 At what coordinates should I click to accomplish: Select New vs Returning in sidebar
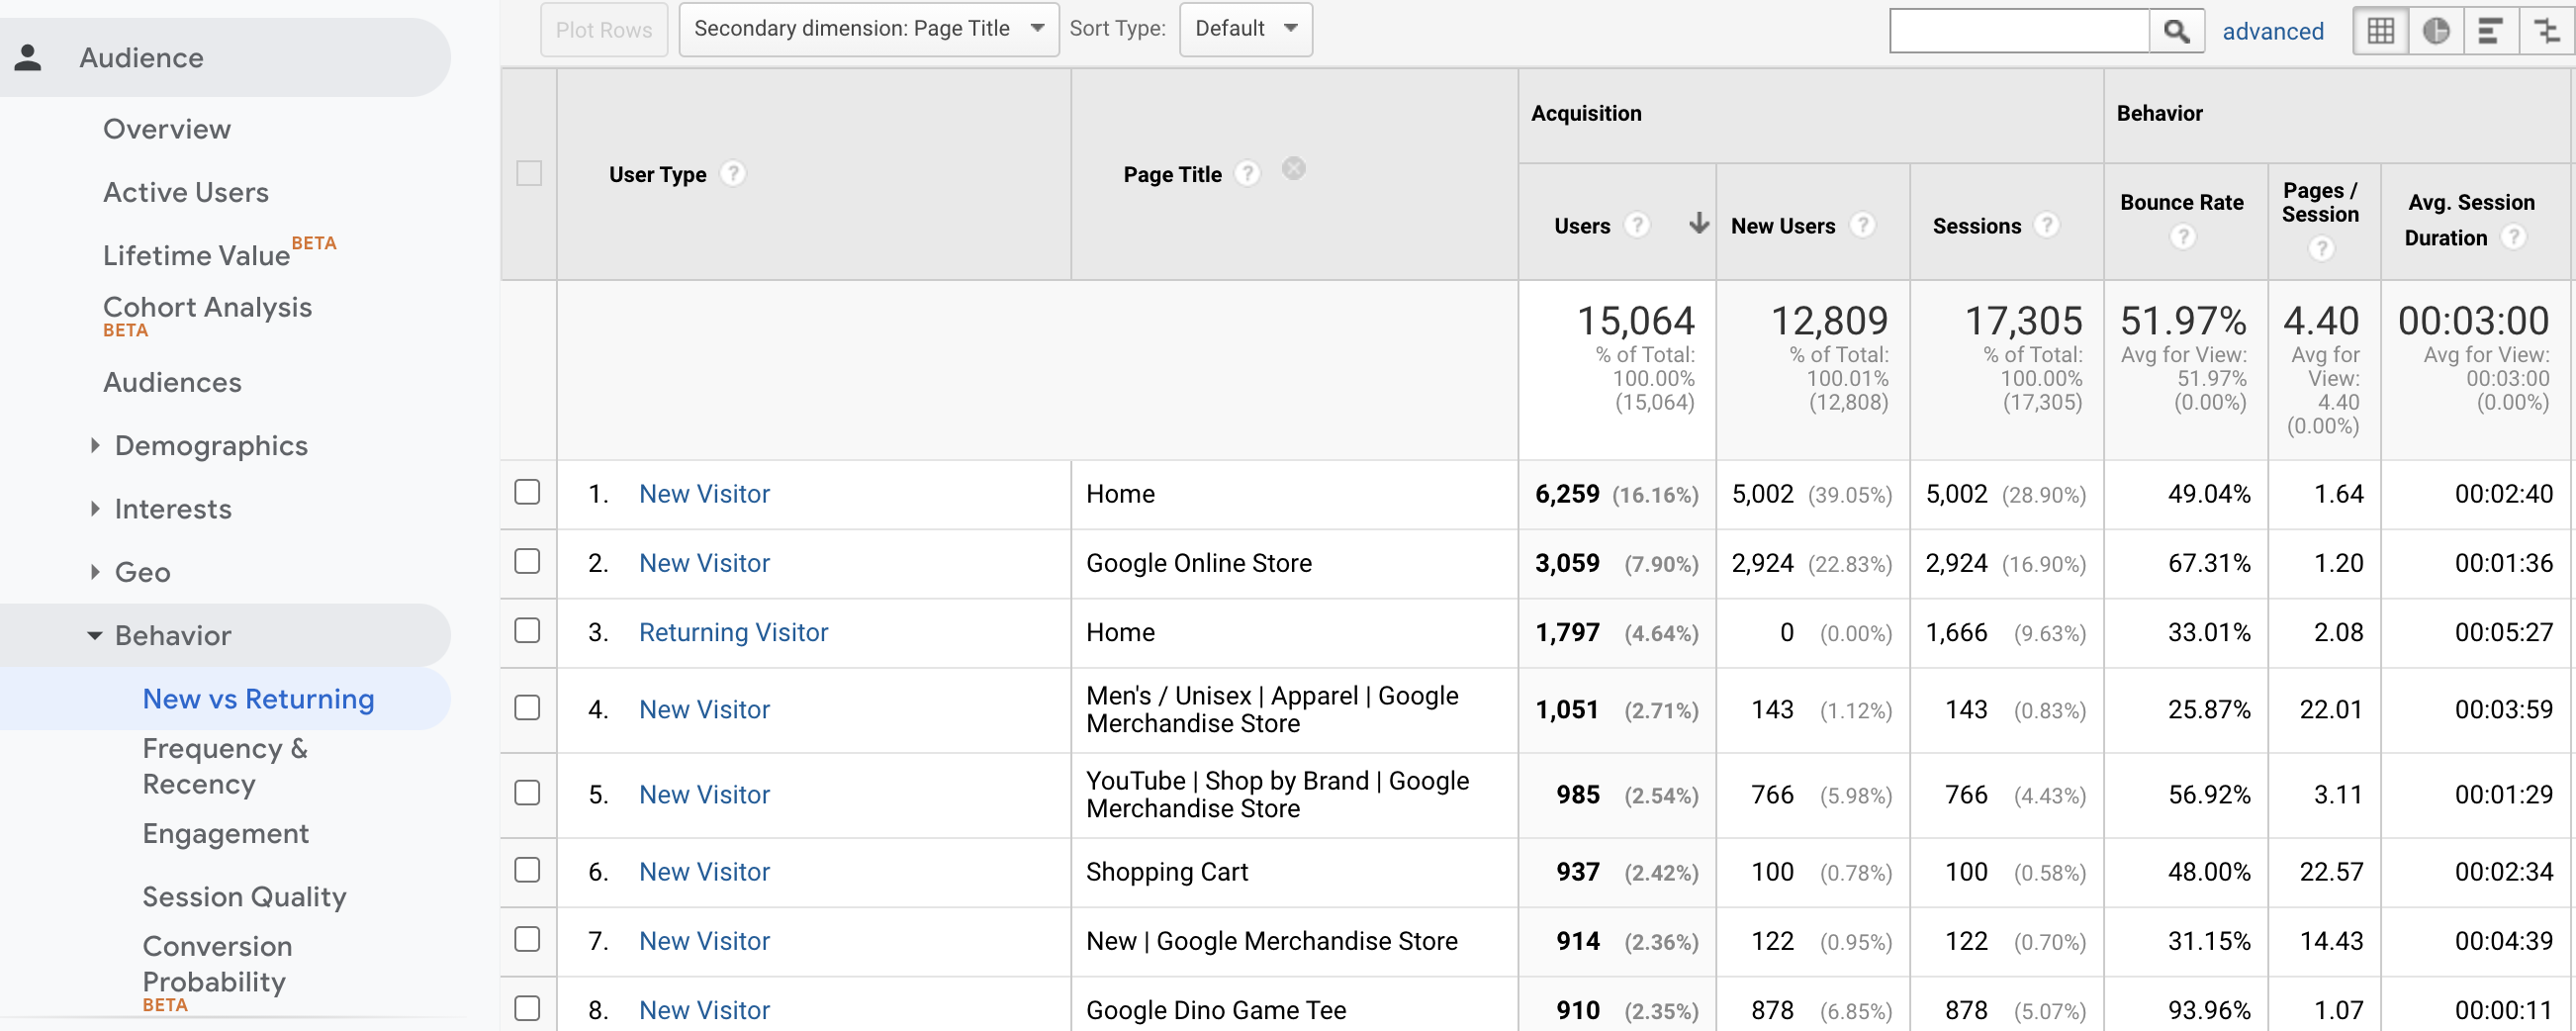tap(257, 698)
